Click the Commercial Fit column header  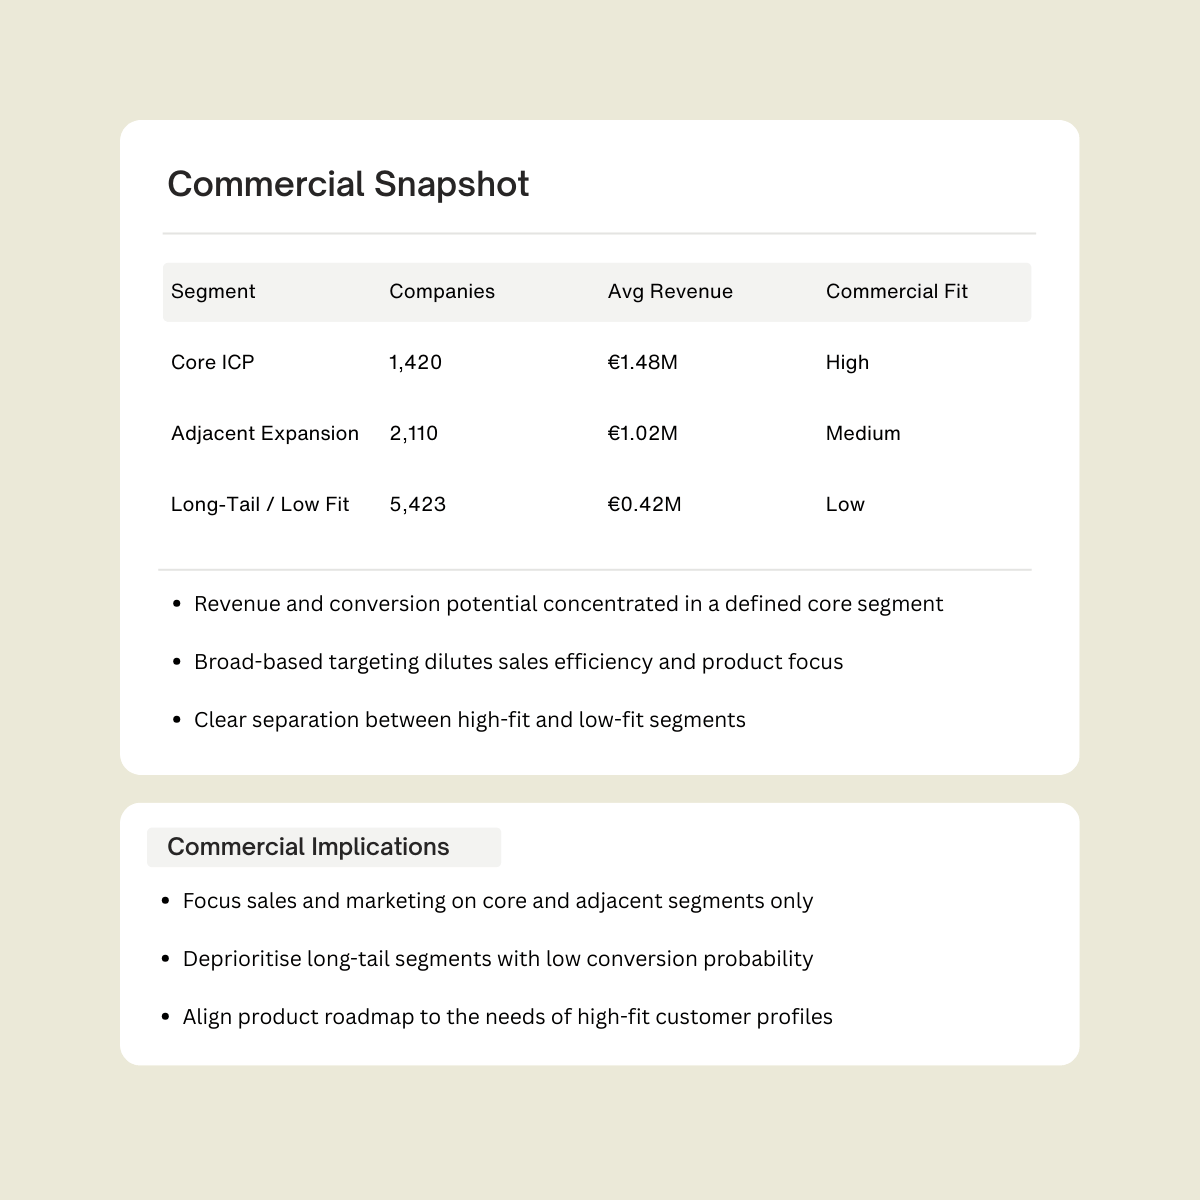point(897,291)
